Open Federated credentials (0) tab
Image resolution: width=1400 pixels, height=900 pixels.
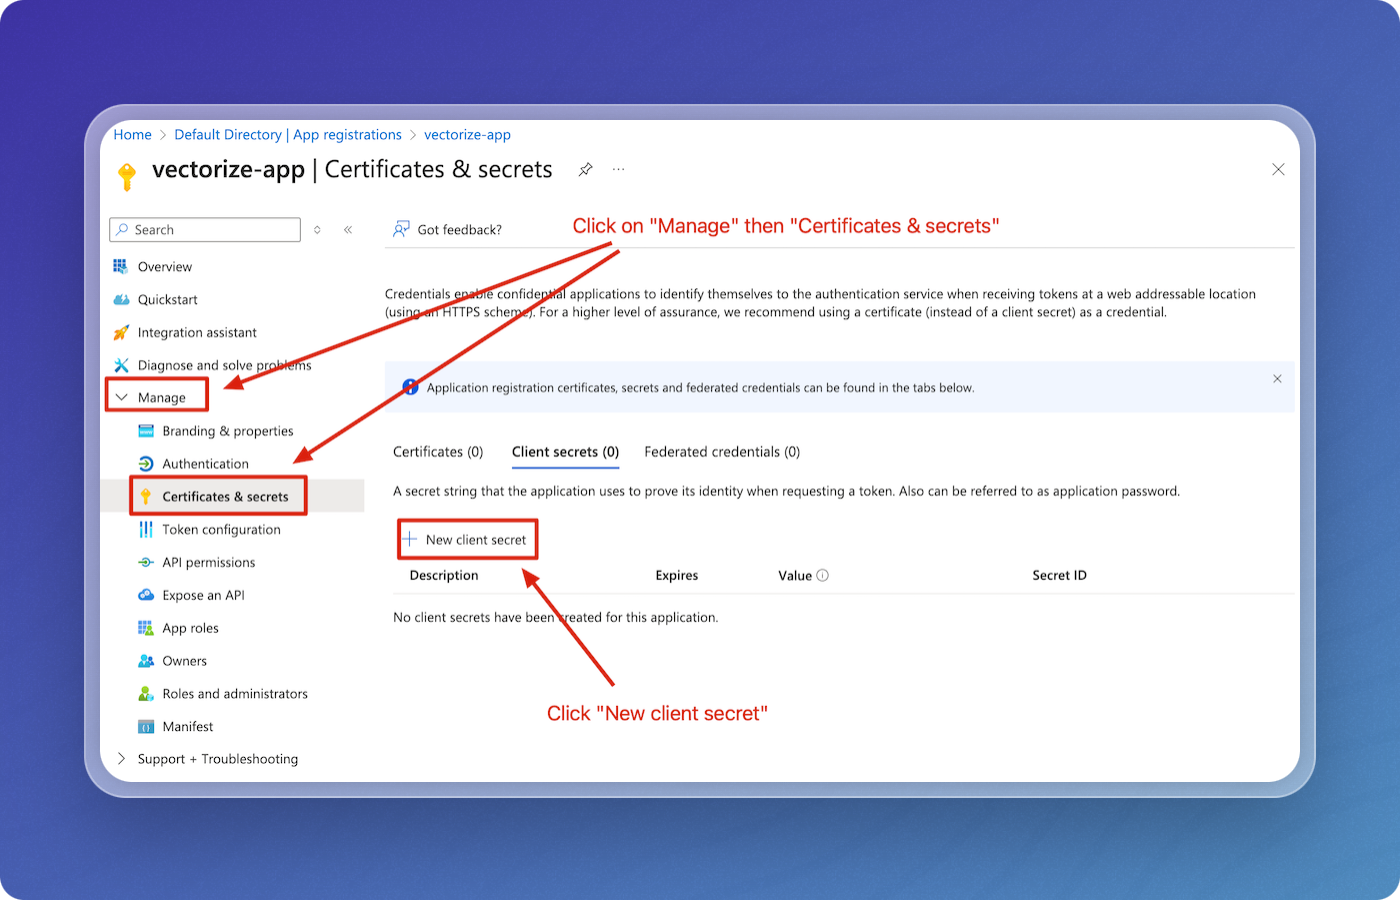point(722,452)
